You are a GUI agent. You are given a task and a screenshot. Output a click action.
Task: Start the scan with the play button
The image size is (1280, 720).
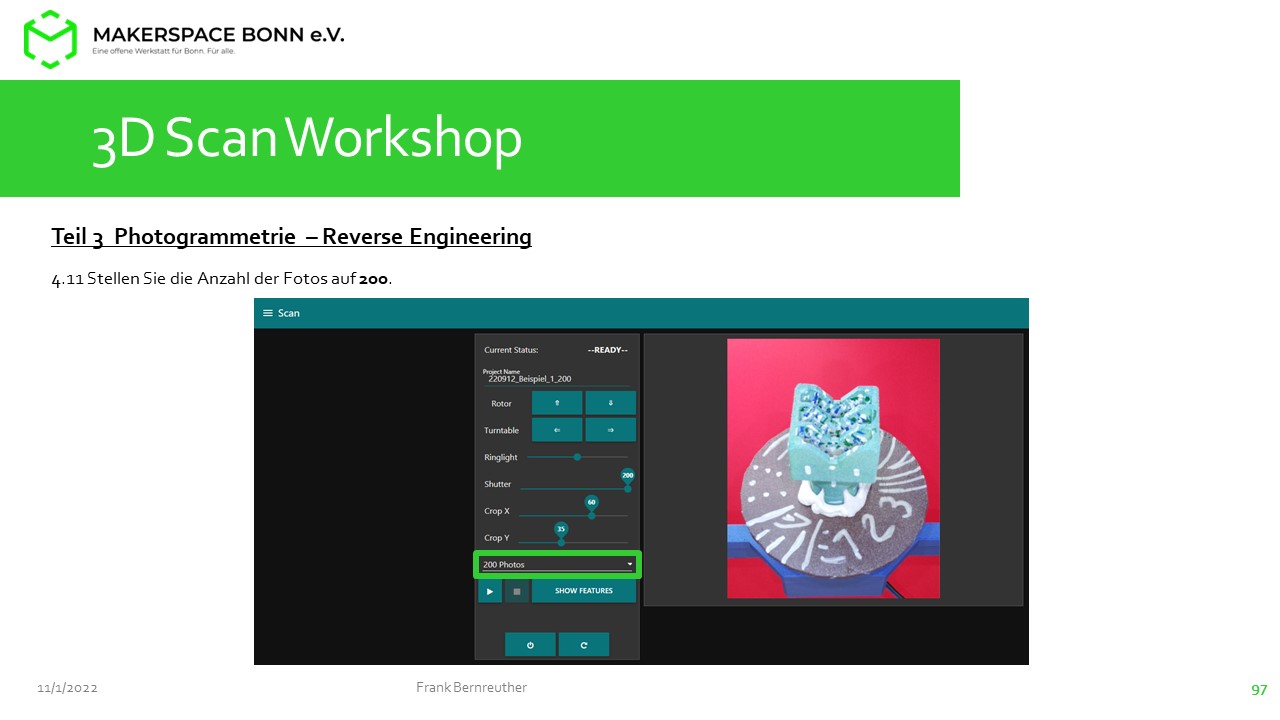point(490,591)
